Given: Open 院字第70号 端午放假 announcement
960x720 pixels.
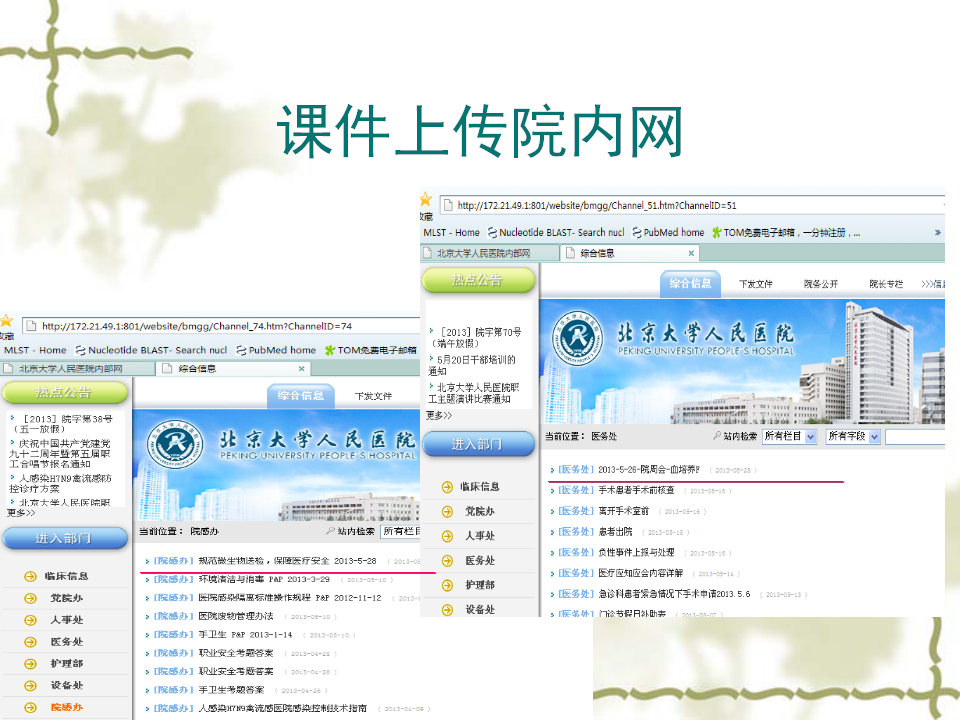Looking at the screenshot, I should click(x=476, y=337).
